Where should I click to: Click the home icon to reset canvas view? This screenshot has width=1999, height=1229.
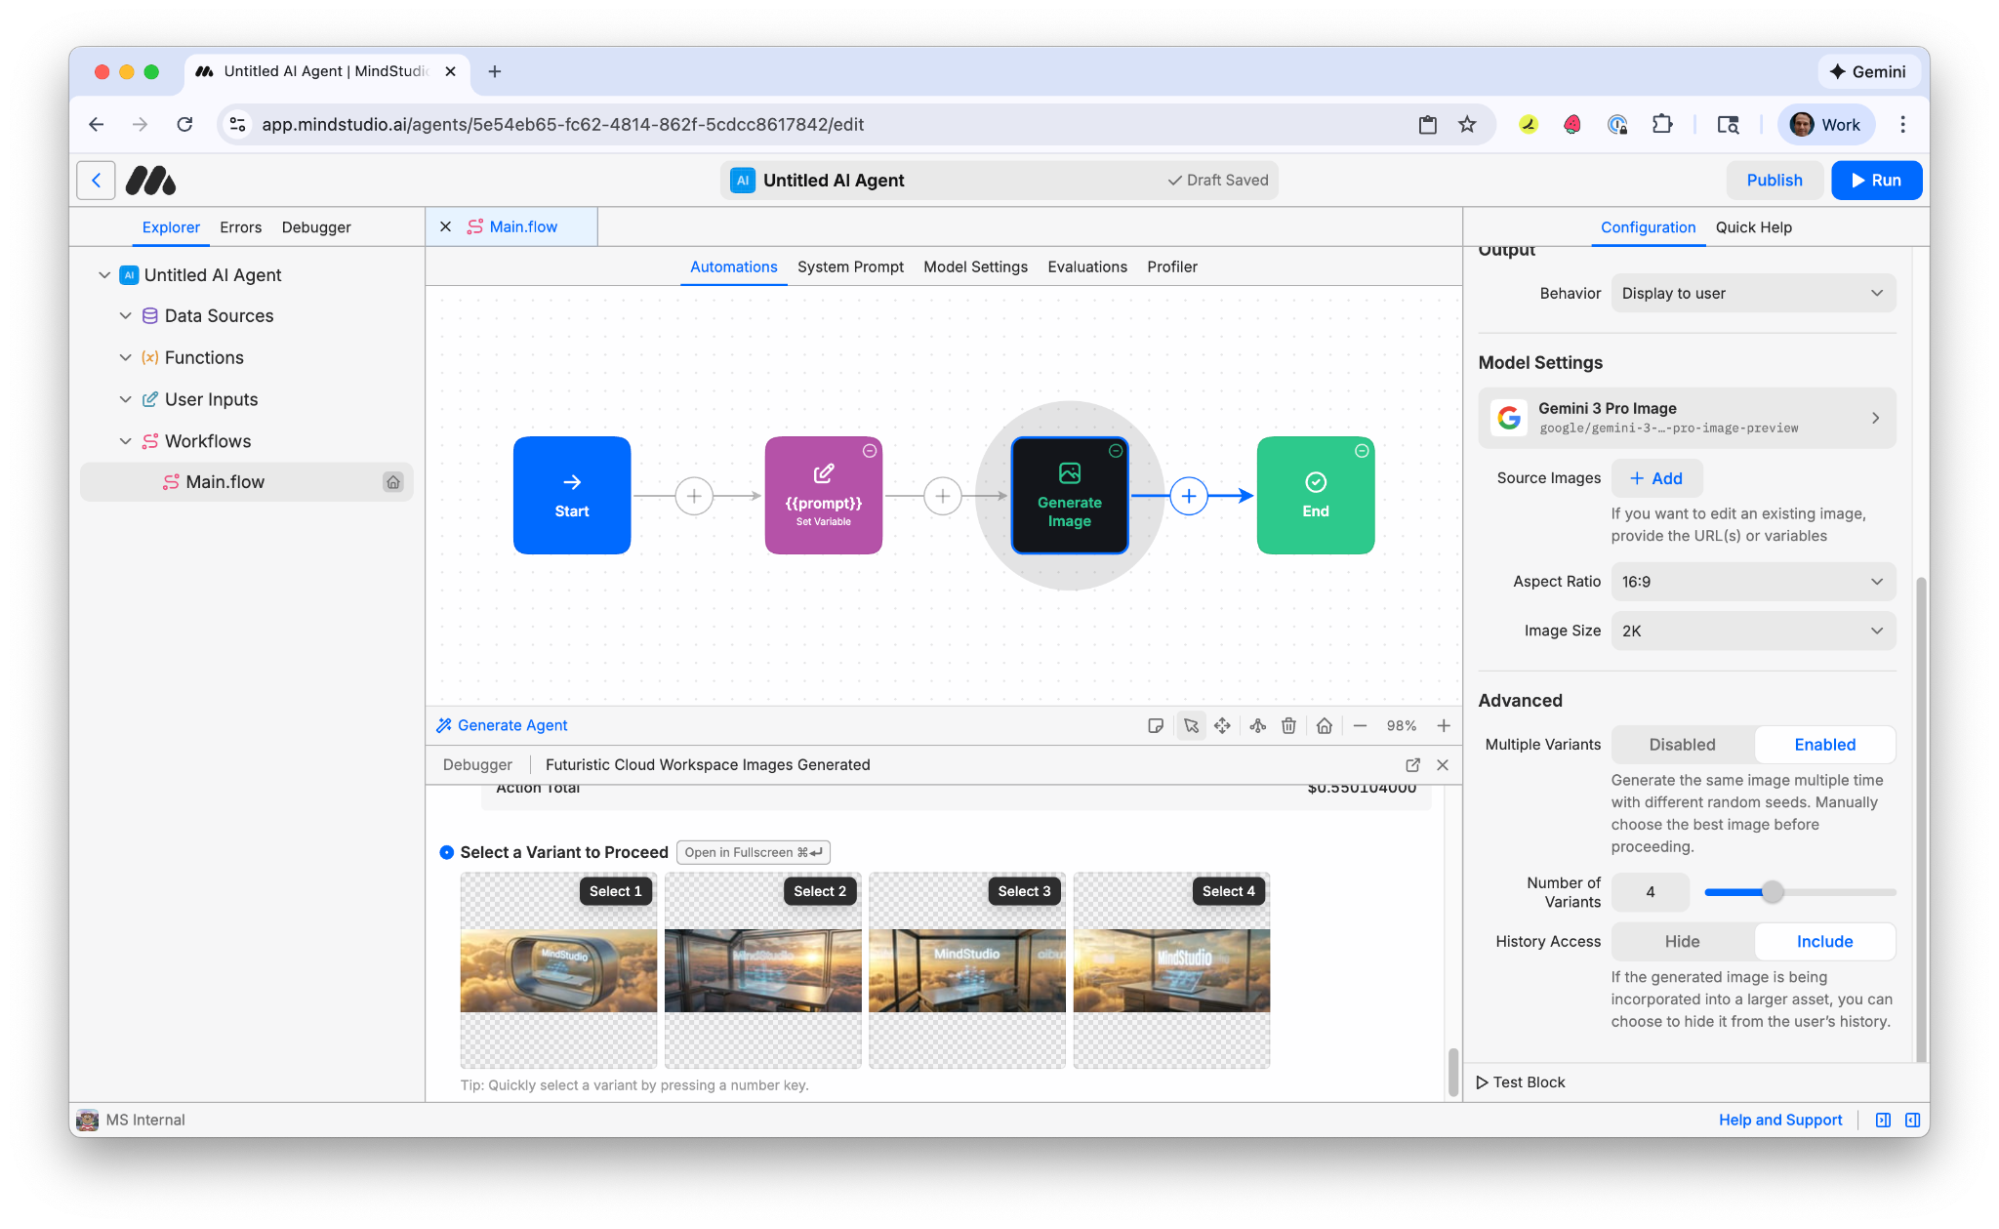pyautogui.click(x=1324, y=725)
